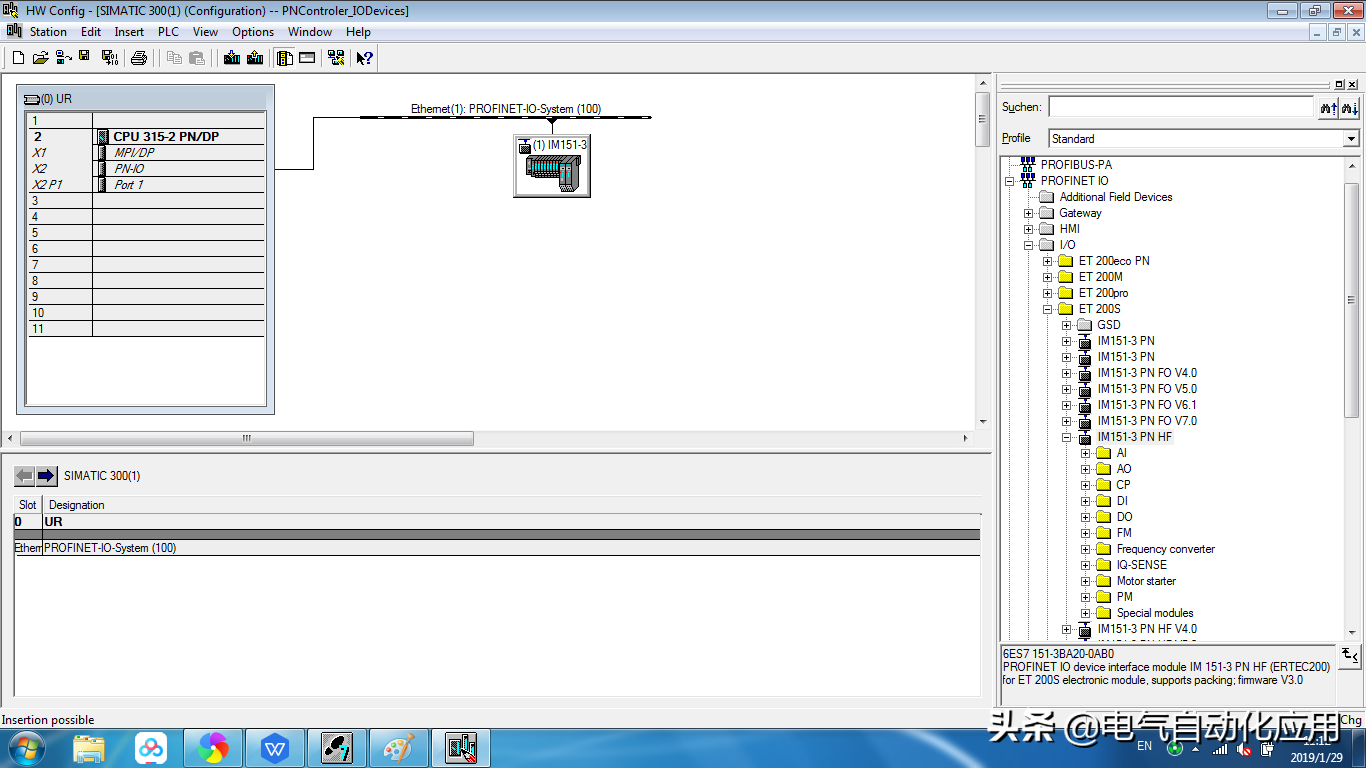Click the Open ONLINE toolbar icon
The width and height of the screenshot is (1366, 768).
point(63,58)
